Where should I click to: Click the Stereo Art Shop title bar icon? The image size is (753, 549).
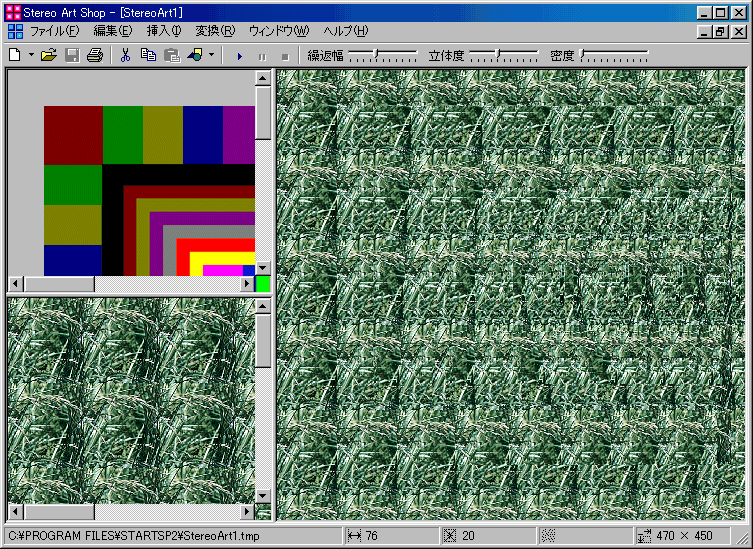pos(13,12)
